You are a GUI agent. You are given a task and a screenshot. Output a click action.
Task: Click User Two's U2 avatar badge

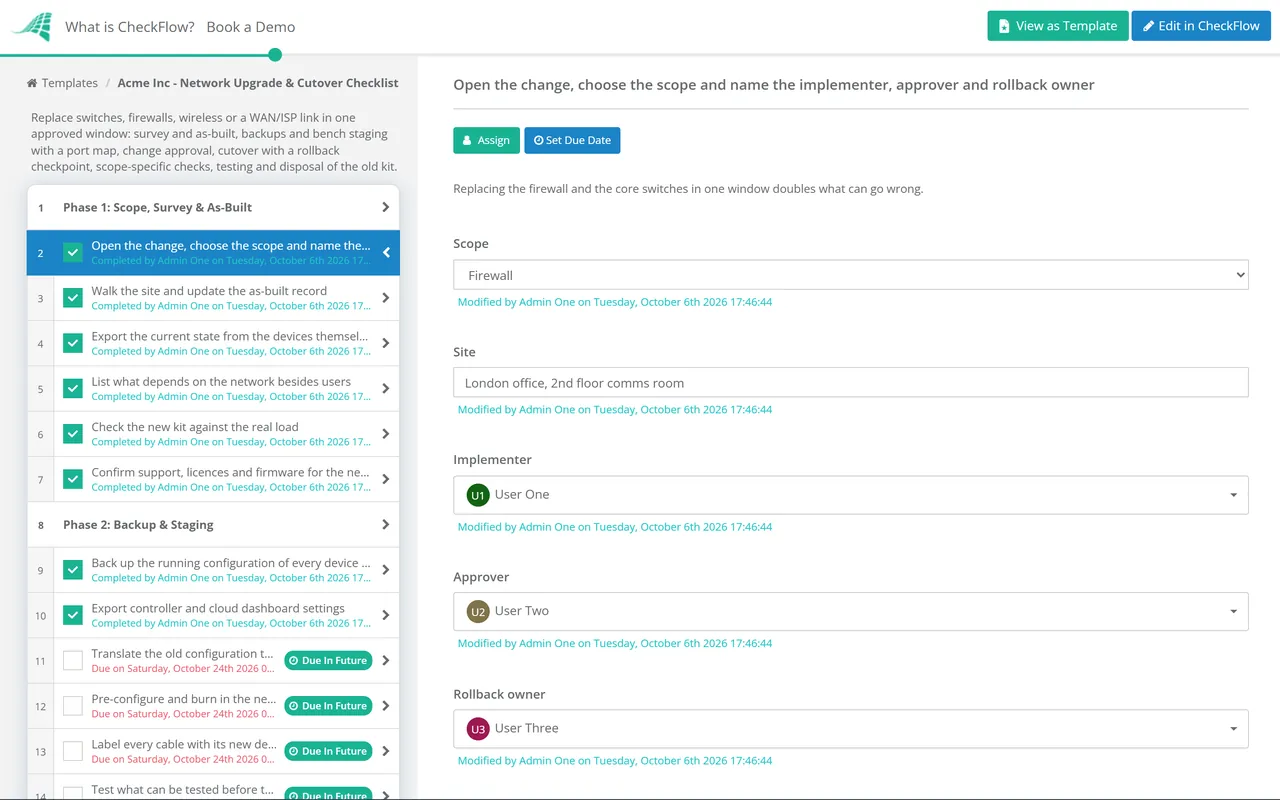click(x=478, y=611)
